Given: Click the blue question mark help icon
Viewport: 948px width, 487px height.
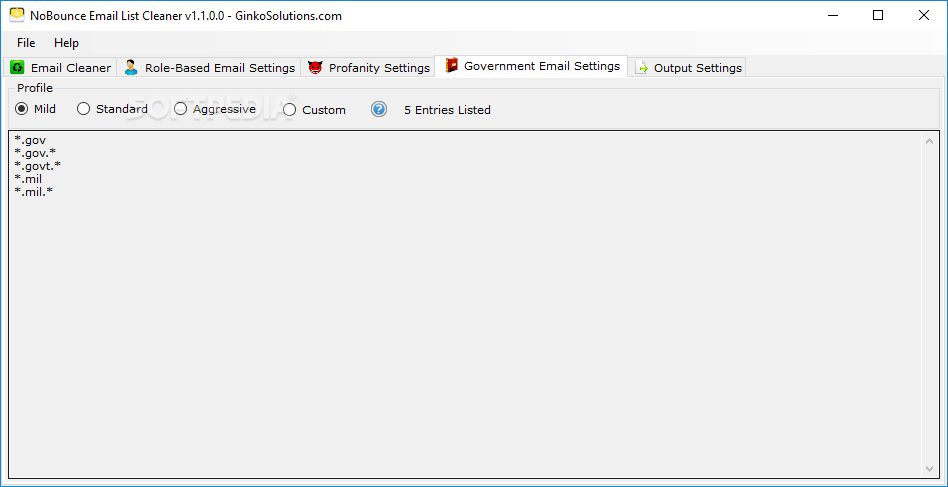Looking at the screenshot, I should (x=379, y=109).
